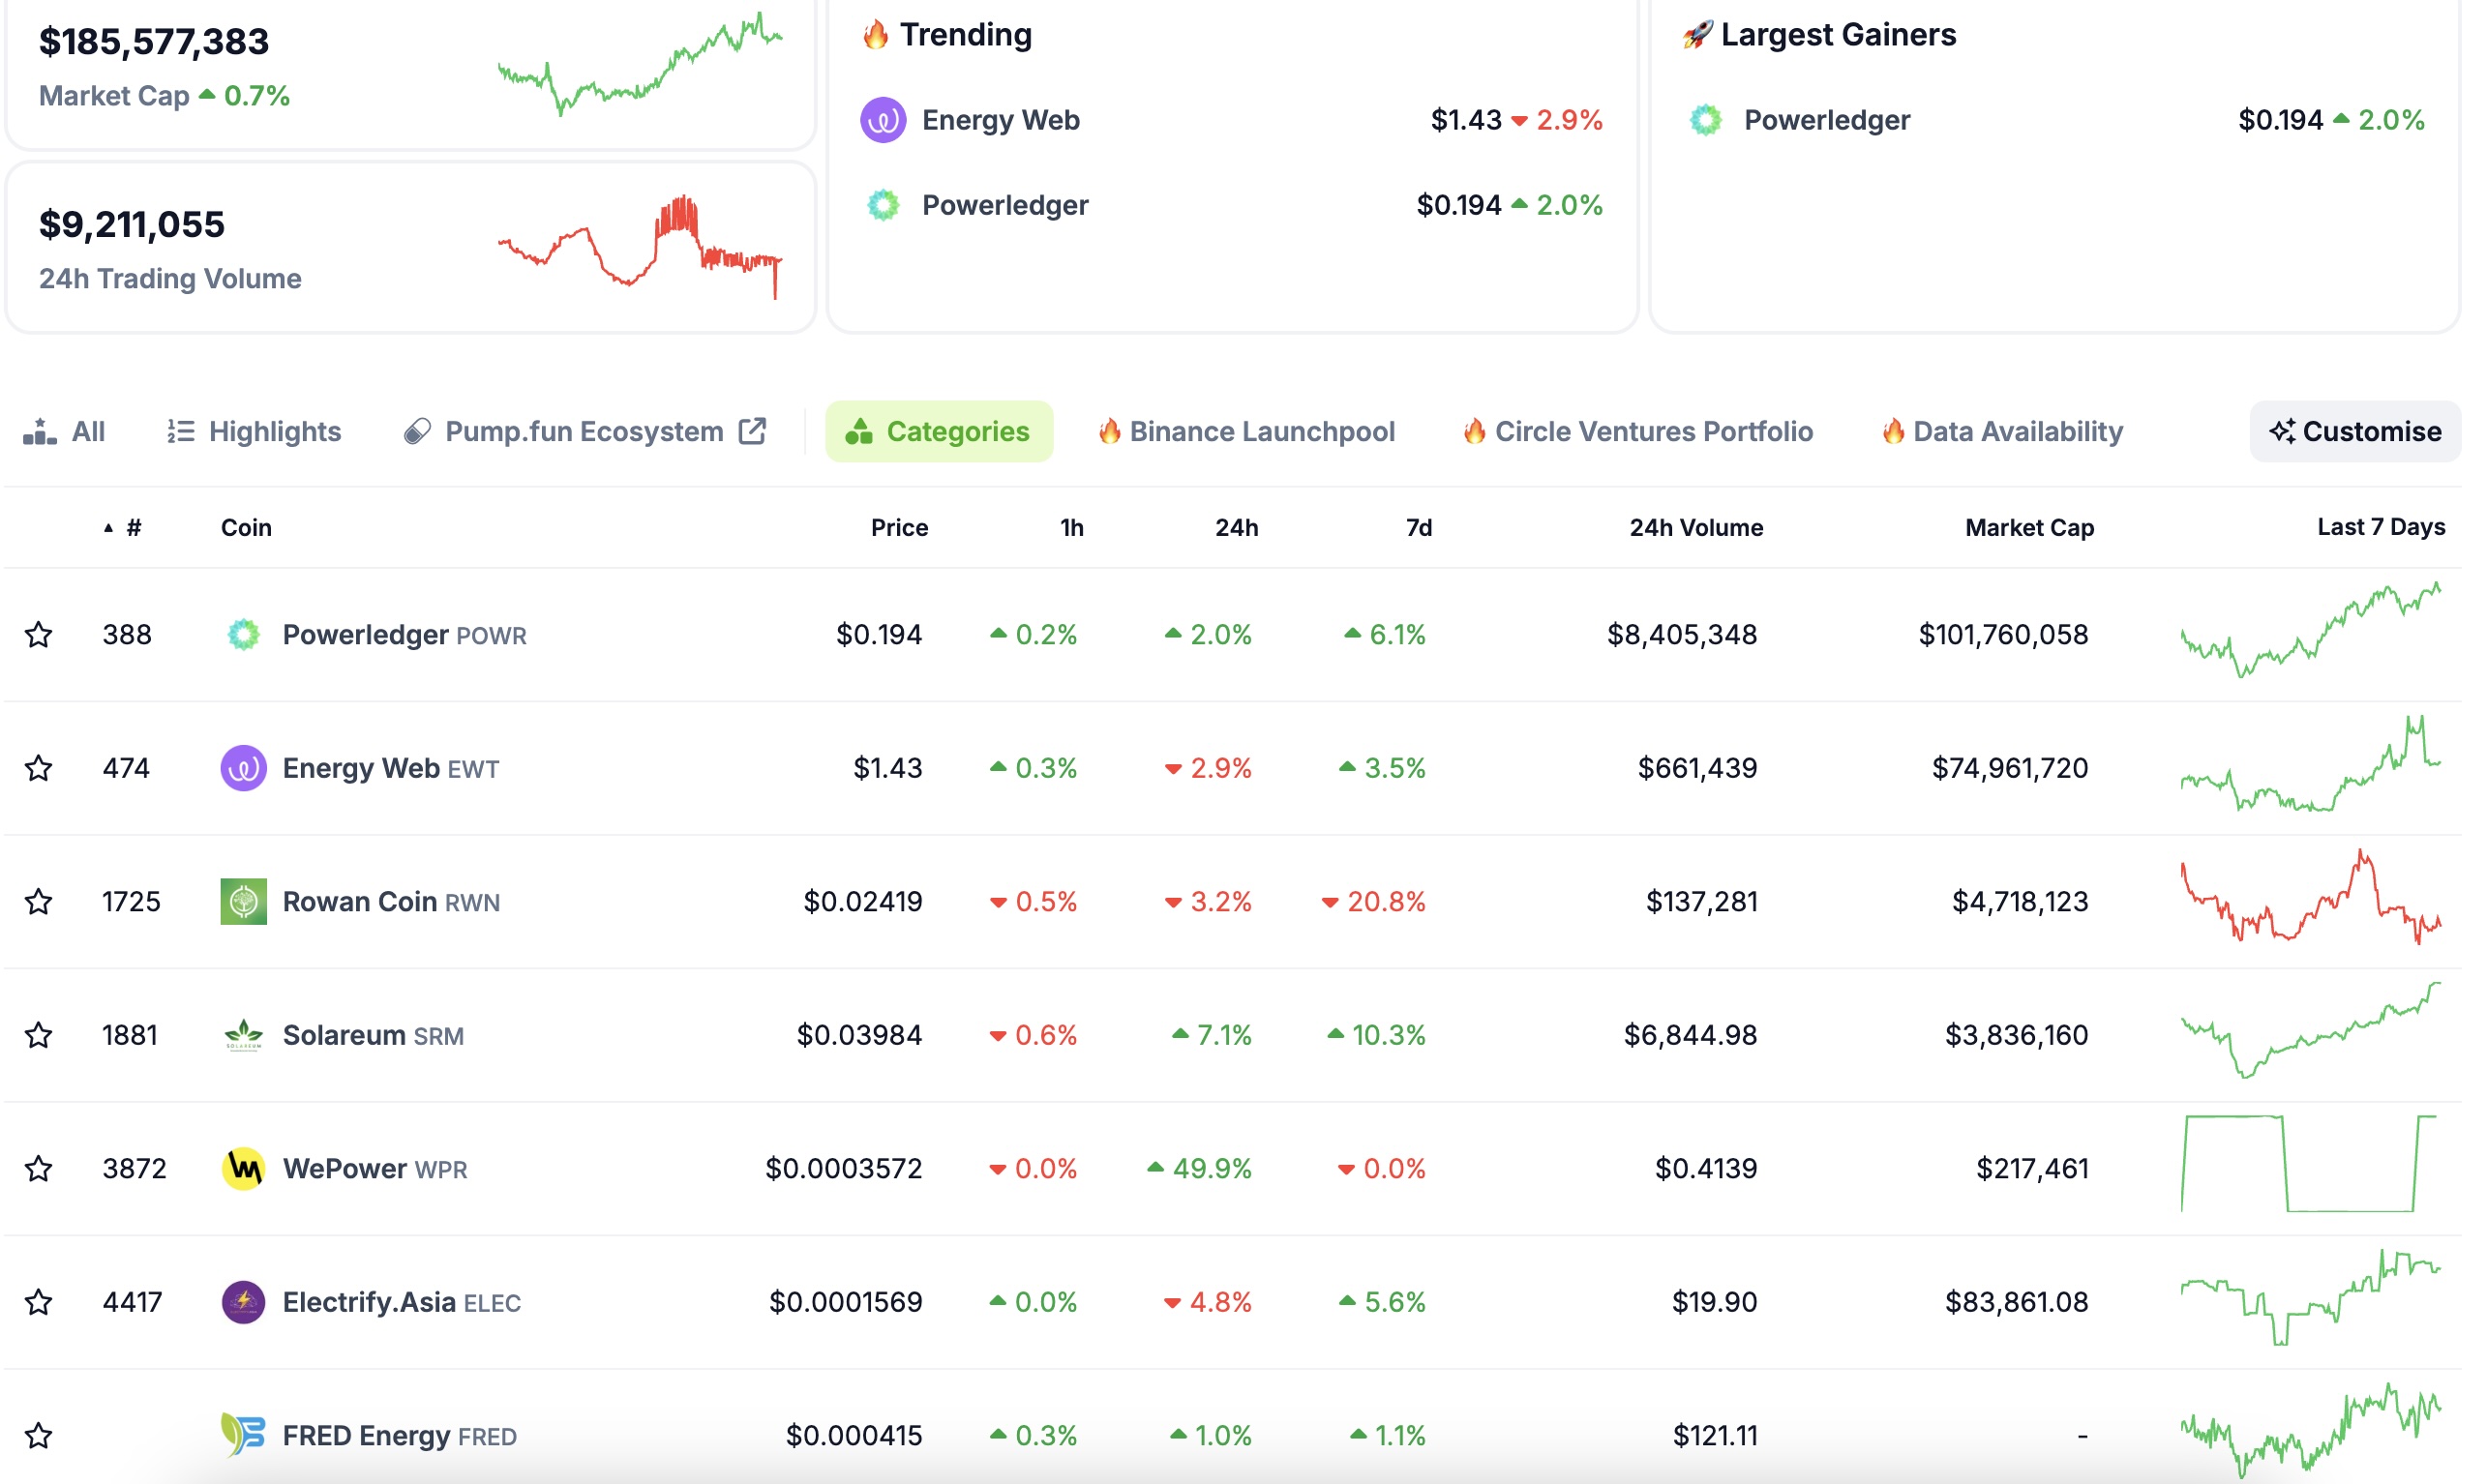Image resolution: width=2487 pixels, height=1484 pixels.
Task: Click the Rowan Coin logo
Action: [243, 901]
